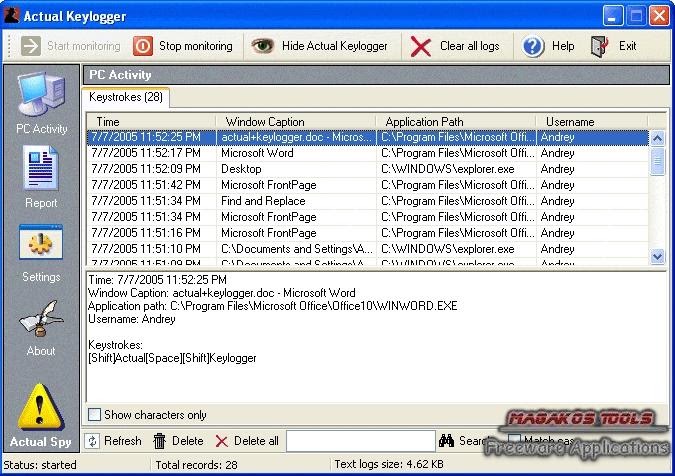Screen dimensions: 675x476
Task: Open the Settings gear window icon
Action: tap(41, 242)
